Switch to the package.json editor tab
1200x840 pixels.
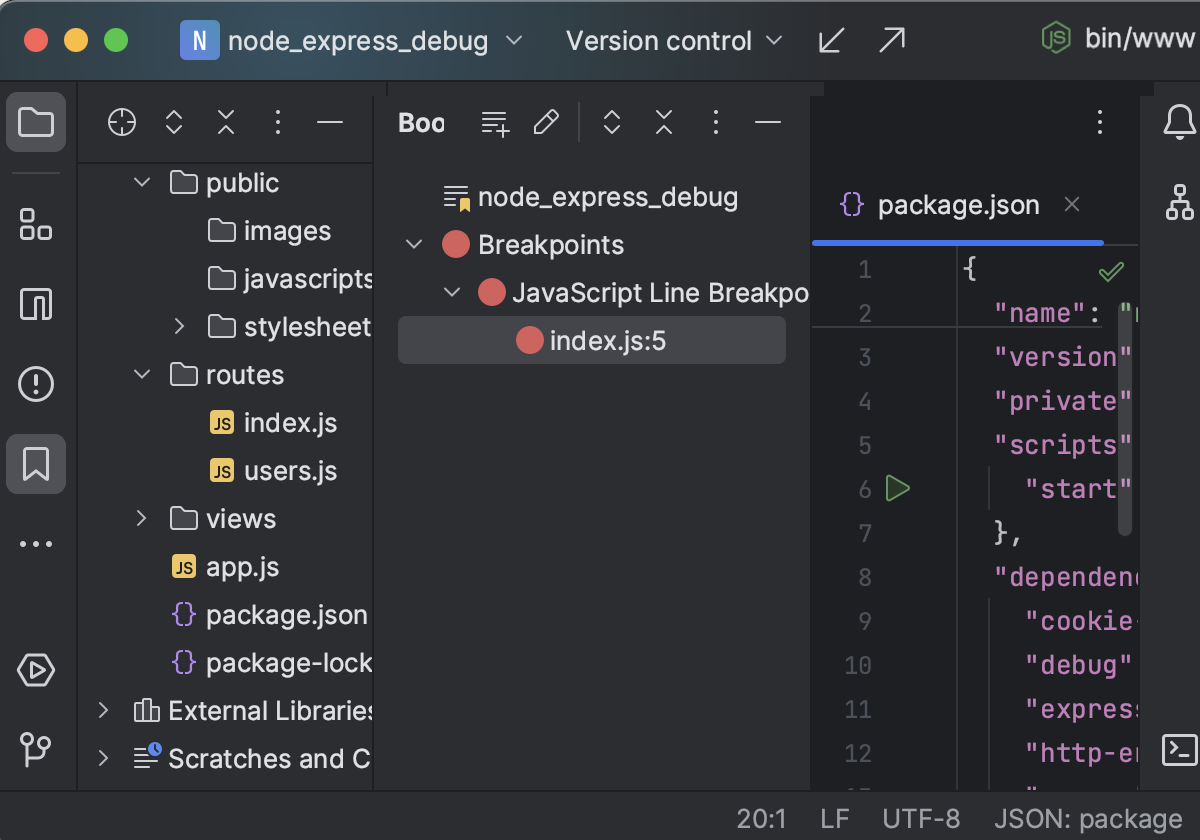tap(957, 205)
